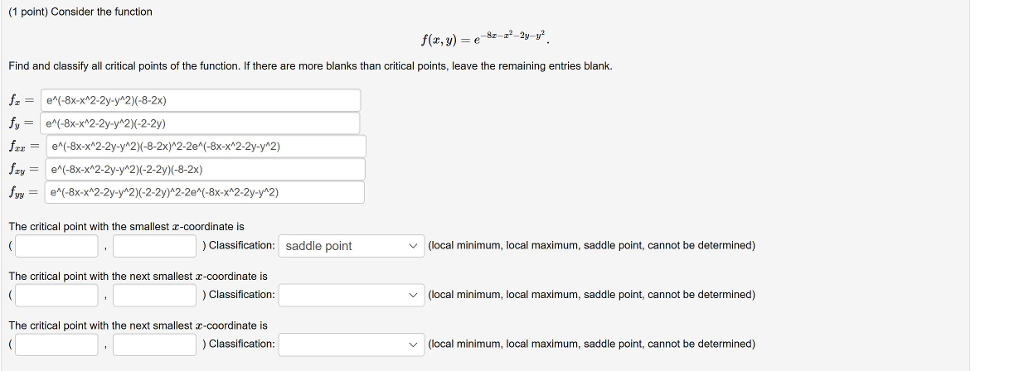Image resolution: width=1024 pixels, height=371 pixels.
Task: Click x-coordinate box of second critical point
Action: point(57,295)
